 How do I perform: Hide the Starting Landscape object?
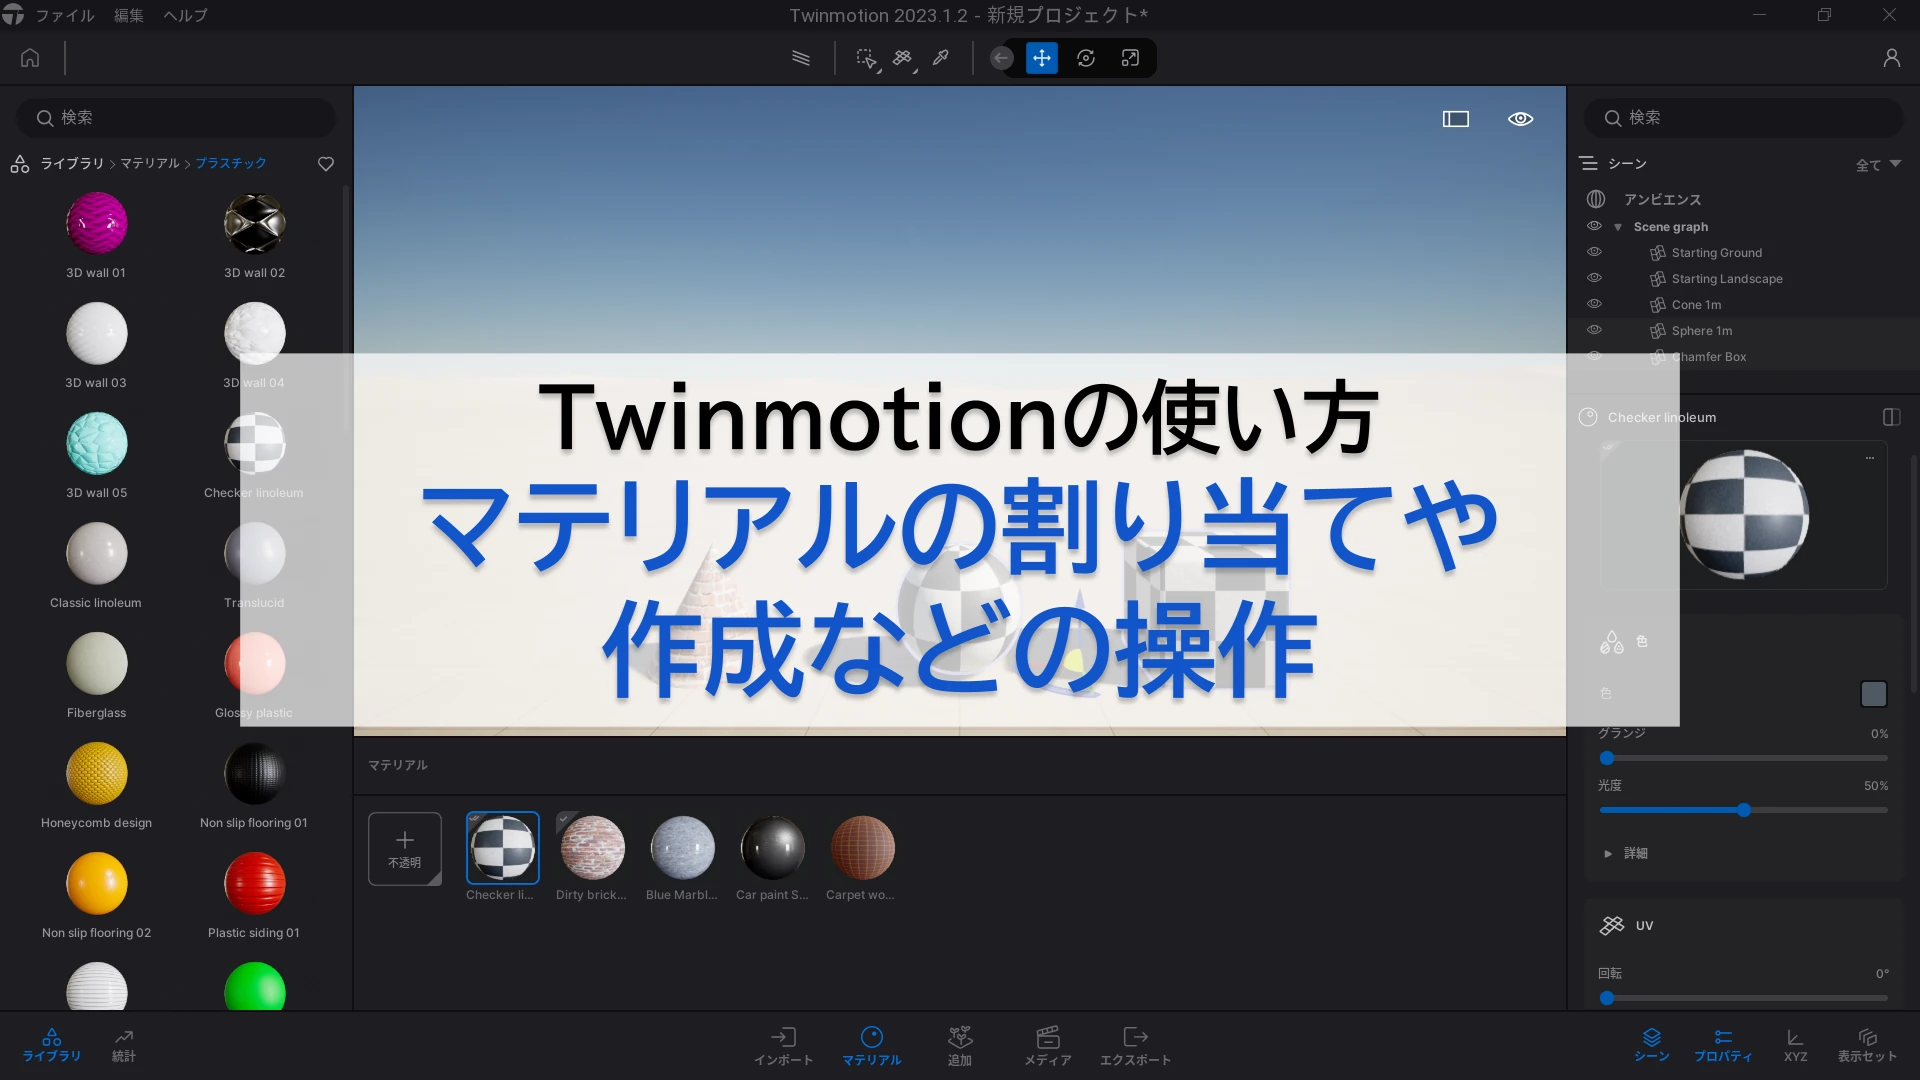[x=1594, y=278]
